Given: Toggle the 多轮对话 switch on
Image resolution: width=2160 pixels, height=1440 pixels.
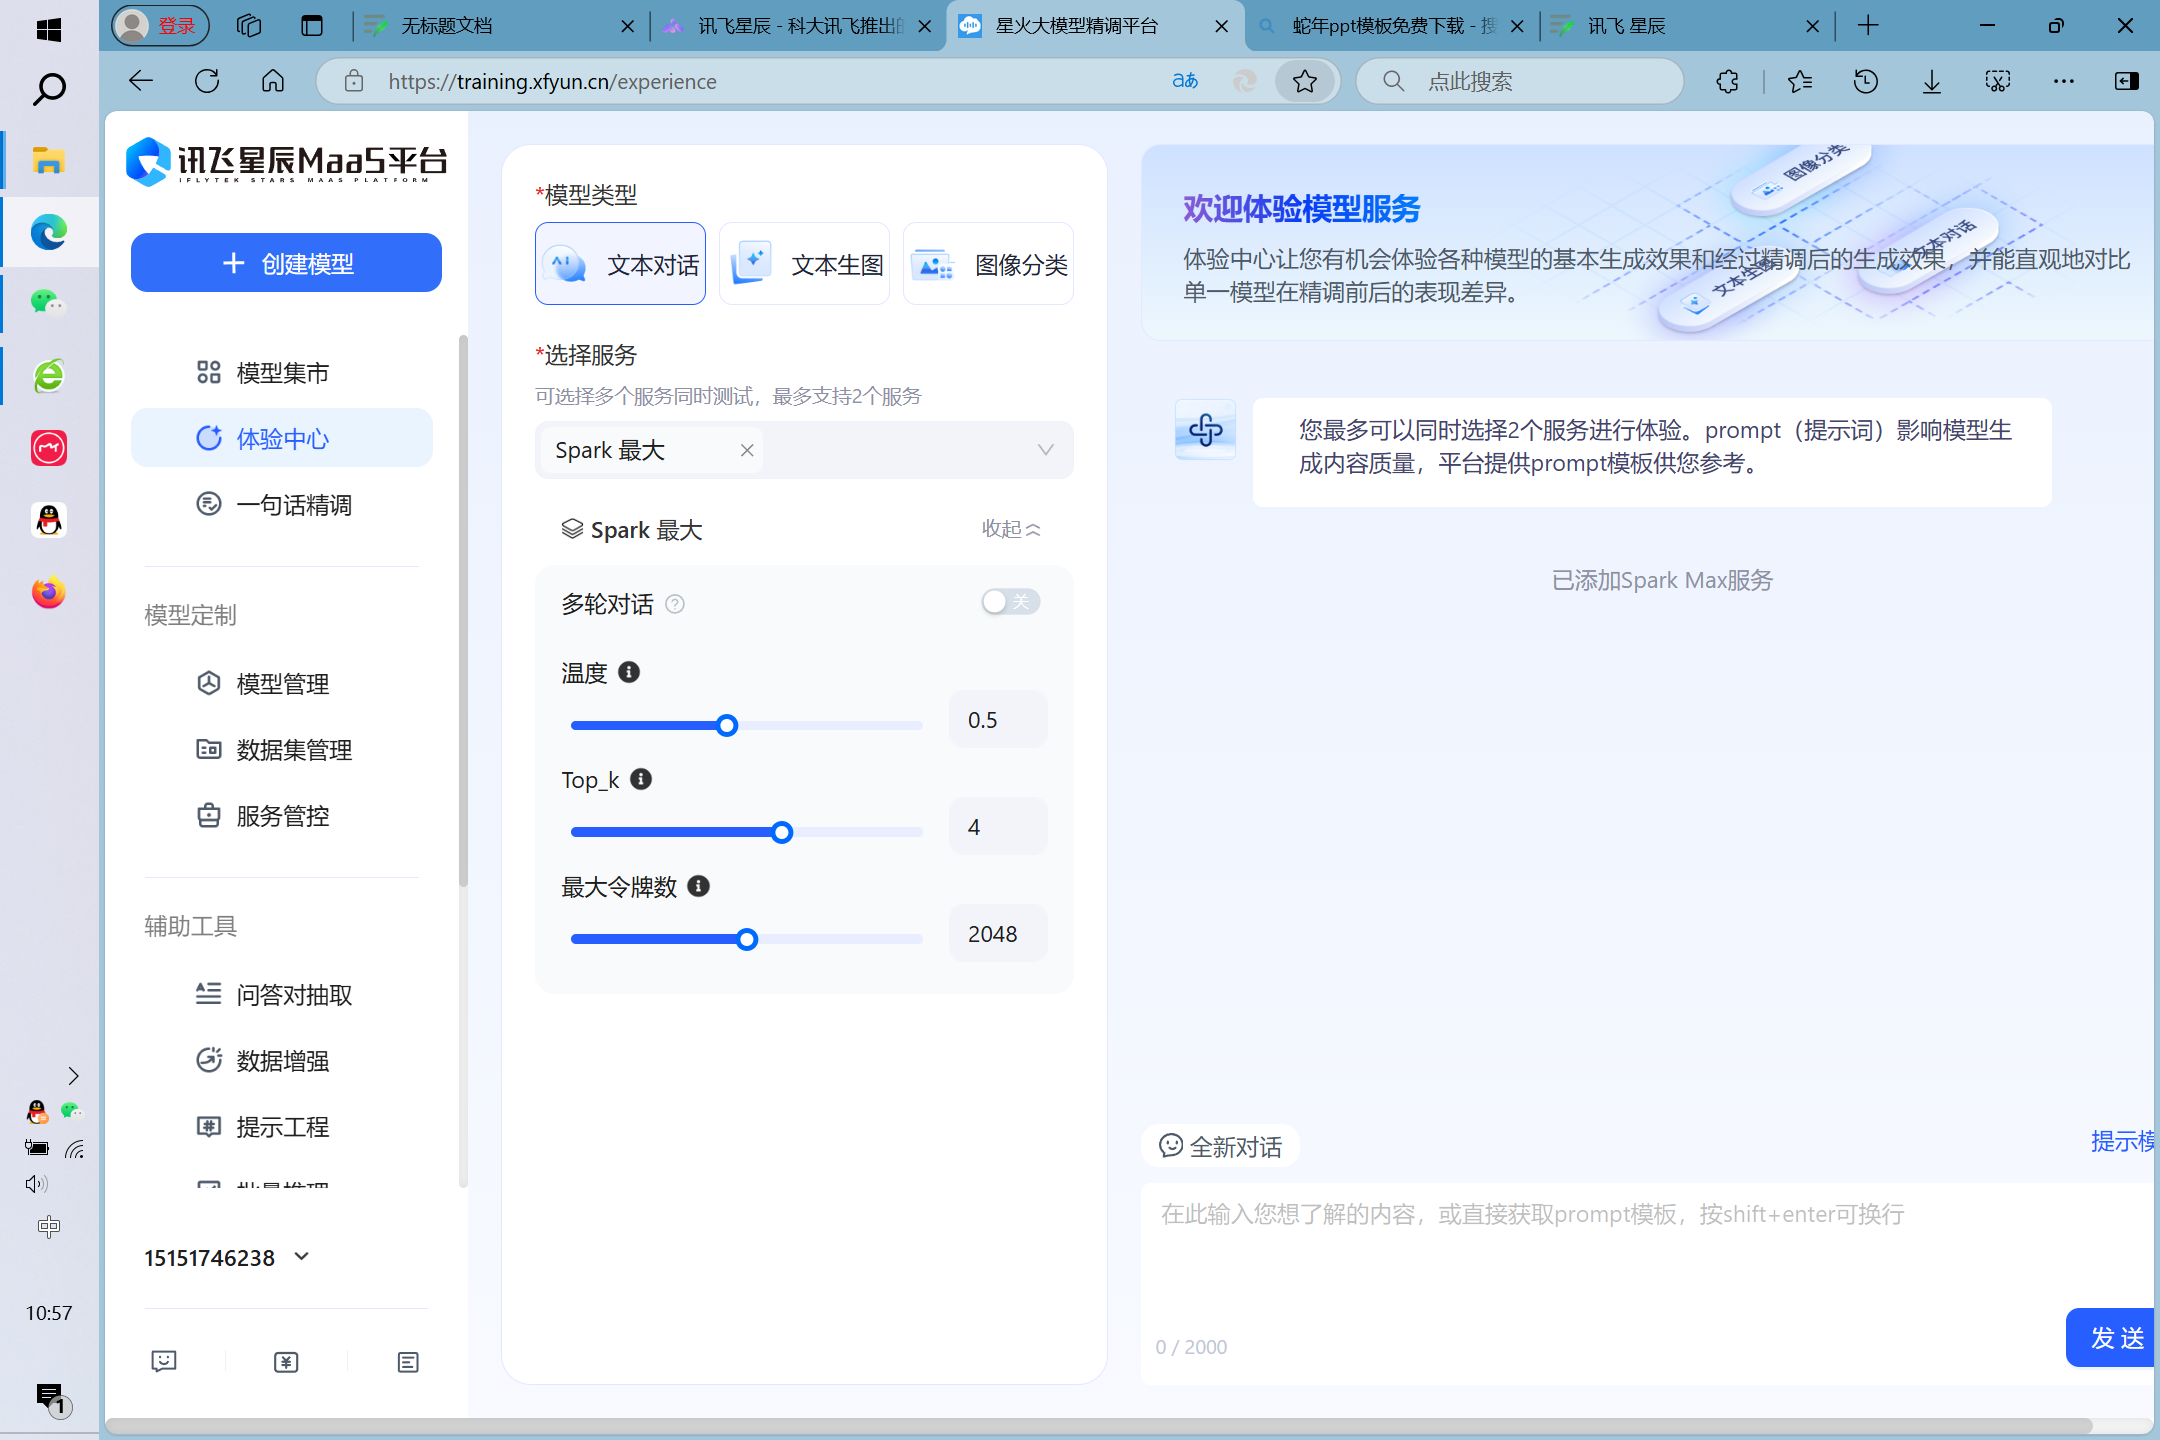Looking at the screenshot, I should (1010, 602).
